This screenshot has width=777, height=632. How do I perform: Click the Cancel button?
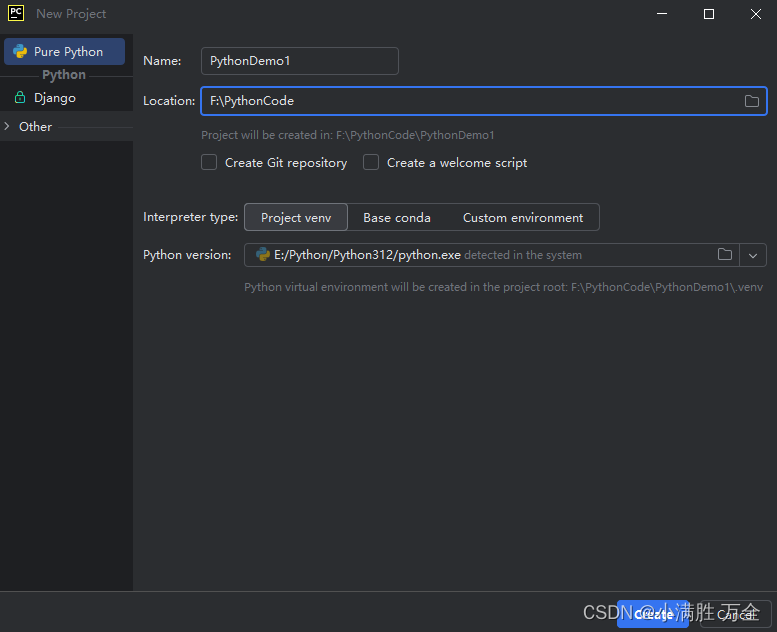[735, 614]
